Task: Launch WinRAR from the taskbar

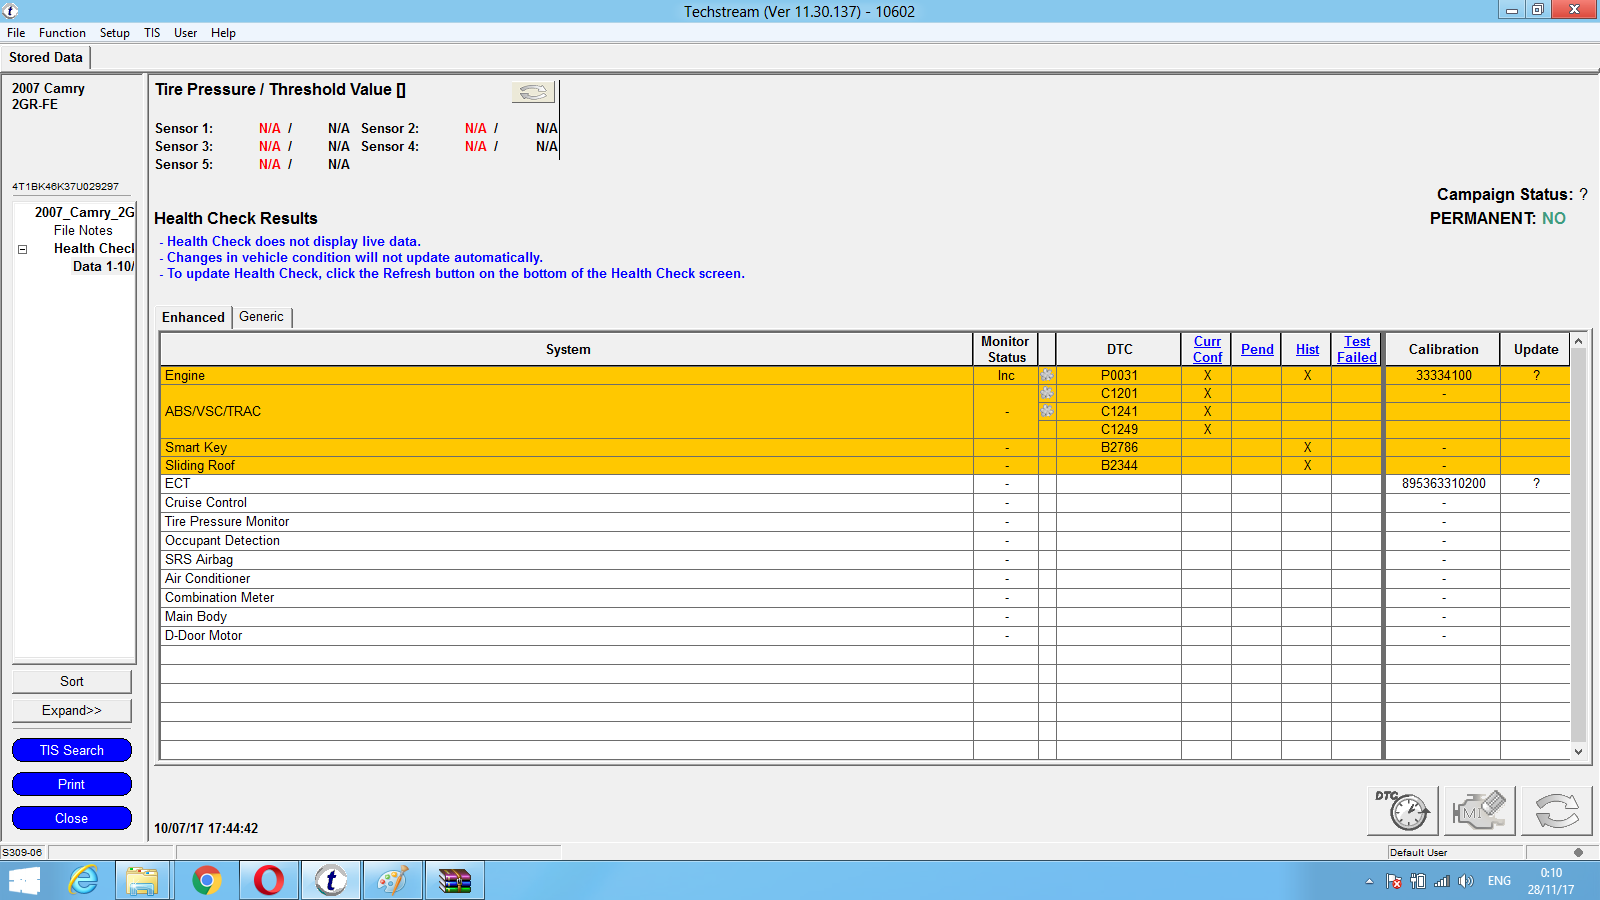Action: (455, 880)
